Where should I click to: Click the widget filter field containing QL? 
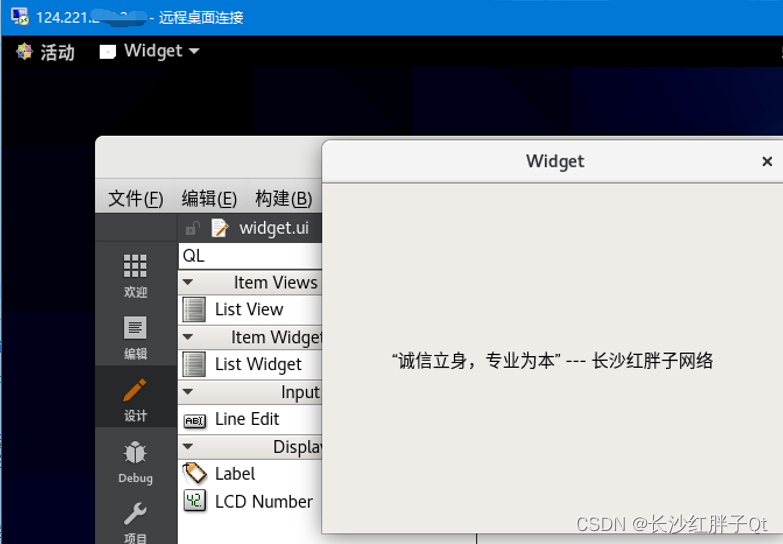[250, 256]
